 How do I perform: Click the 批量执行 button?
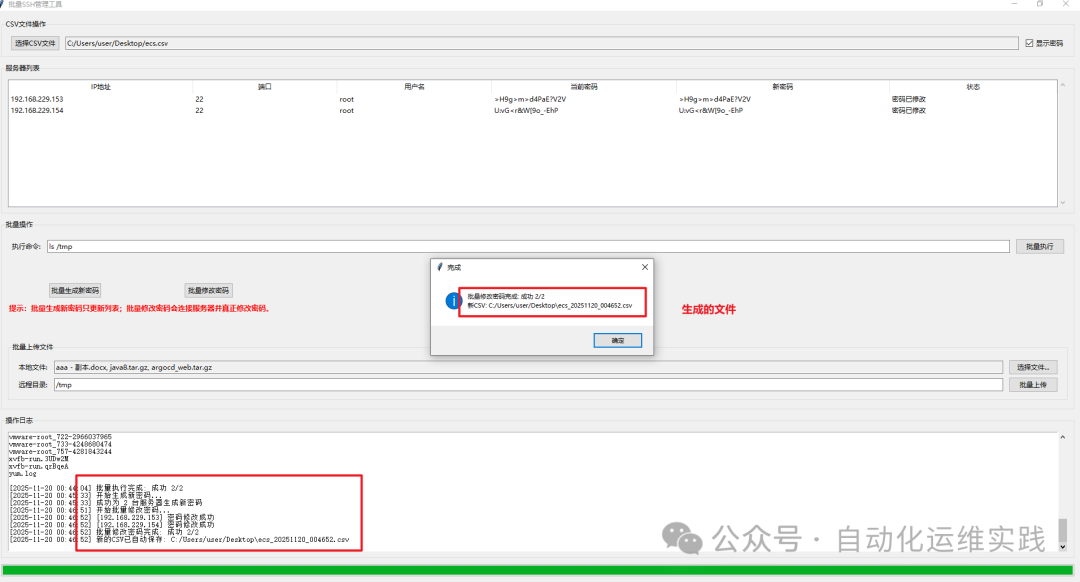tap(1039, 246)
